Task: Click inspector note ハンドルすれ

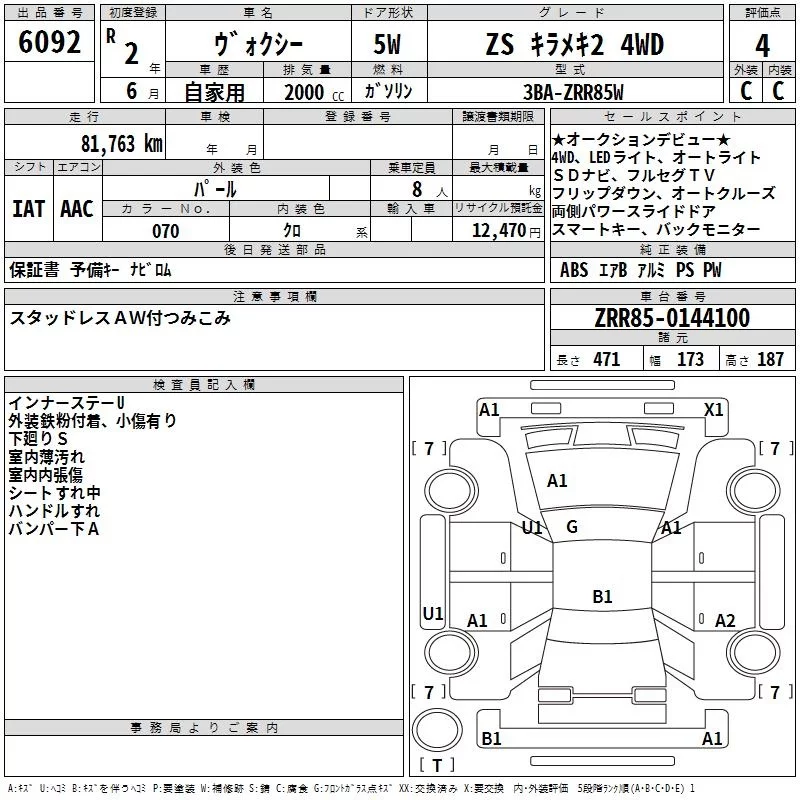Action: click(x=55, y=511)
